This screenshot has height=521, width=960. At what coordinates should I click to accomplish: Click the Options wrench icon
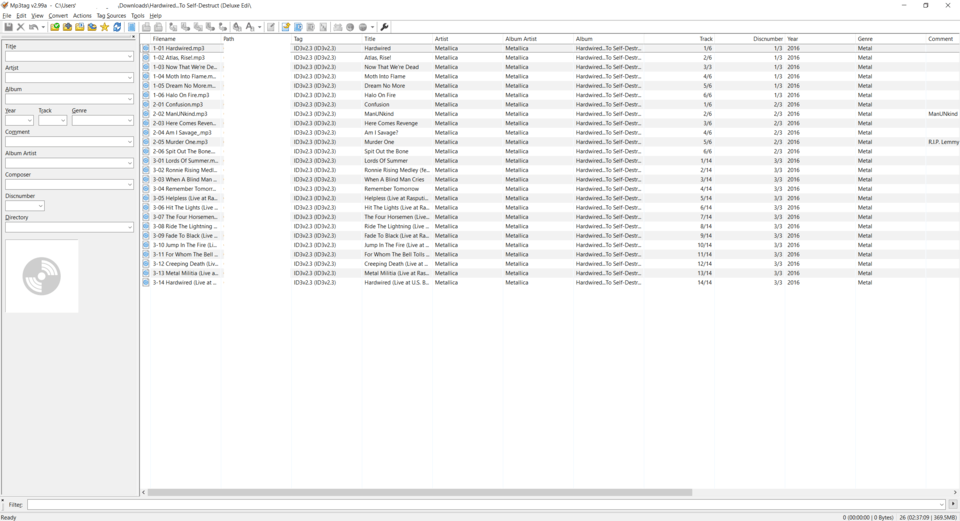(384, 27)
